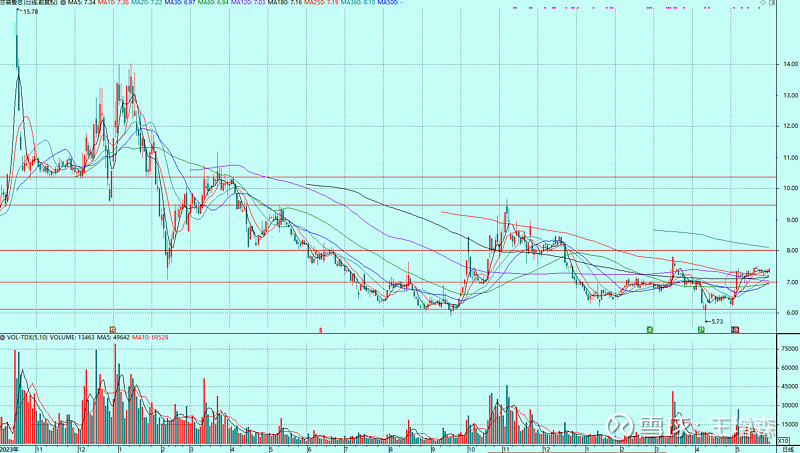Click the MA180: 7.16 indicator label
This screenshot has width=800, height=453.
[285, 3]
